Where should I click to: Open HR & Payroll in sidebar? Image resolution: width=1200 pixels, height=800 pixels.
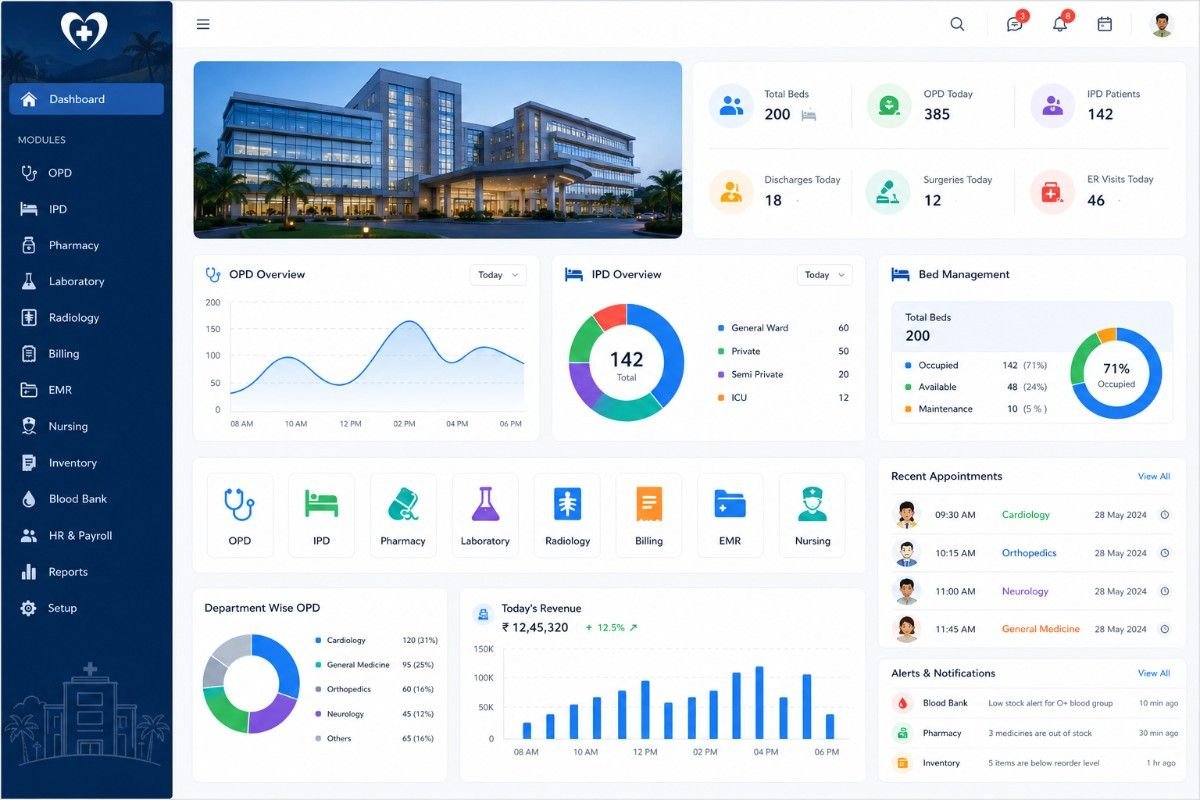(86, 535)
